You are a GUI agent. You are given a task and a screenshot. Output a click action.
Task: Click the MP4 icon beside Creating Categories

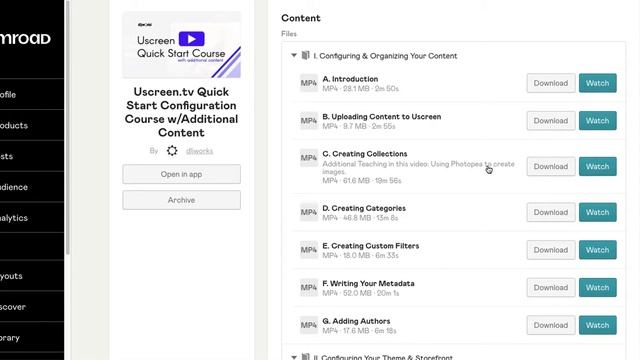click(309, 212)
